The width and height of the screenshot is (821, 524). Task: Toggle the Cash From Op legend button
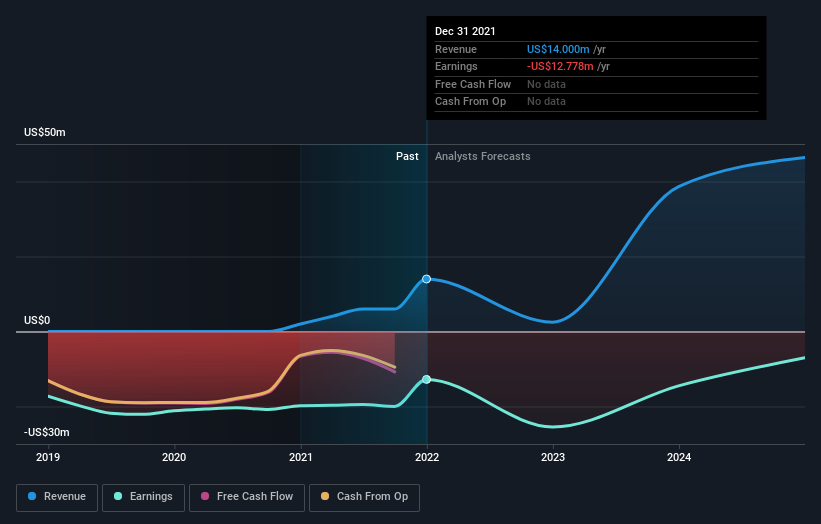(364, 497)
